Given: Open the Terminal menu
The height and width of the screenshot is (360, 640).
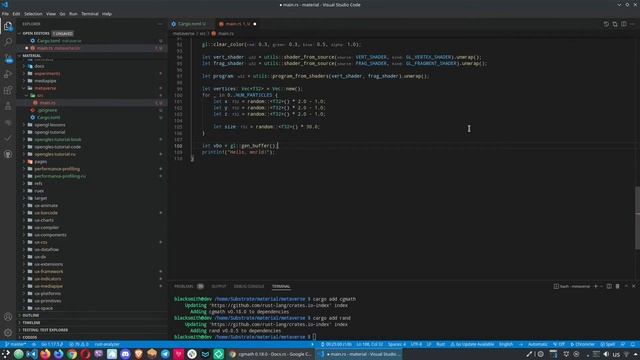Looking at the screenshot, I should [89, 13].
